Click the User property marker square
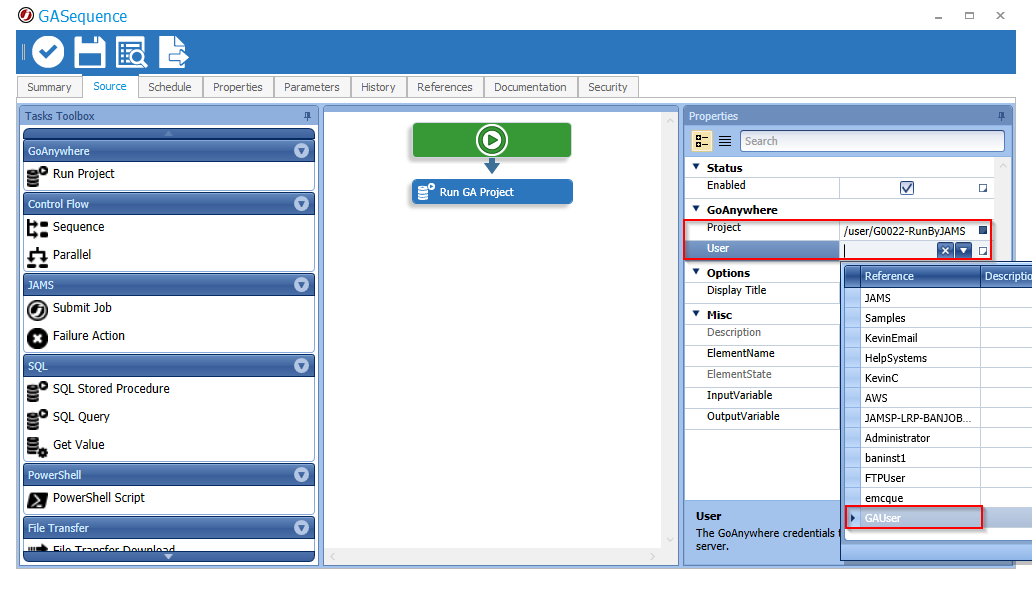Viewport: 1032px width, 590px height. click(983, 251)
